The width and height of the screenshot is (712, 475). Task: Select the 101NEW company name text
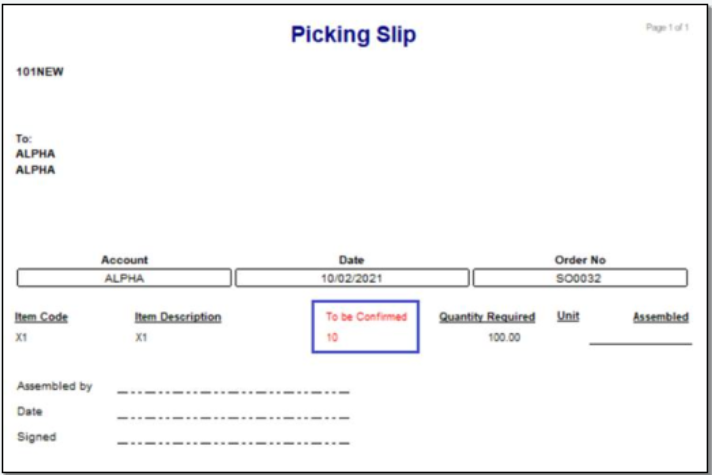point(40,72)
